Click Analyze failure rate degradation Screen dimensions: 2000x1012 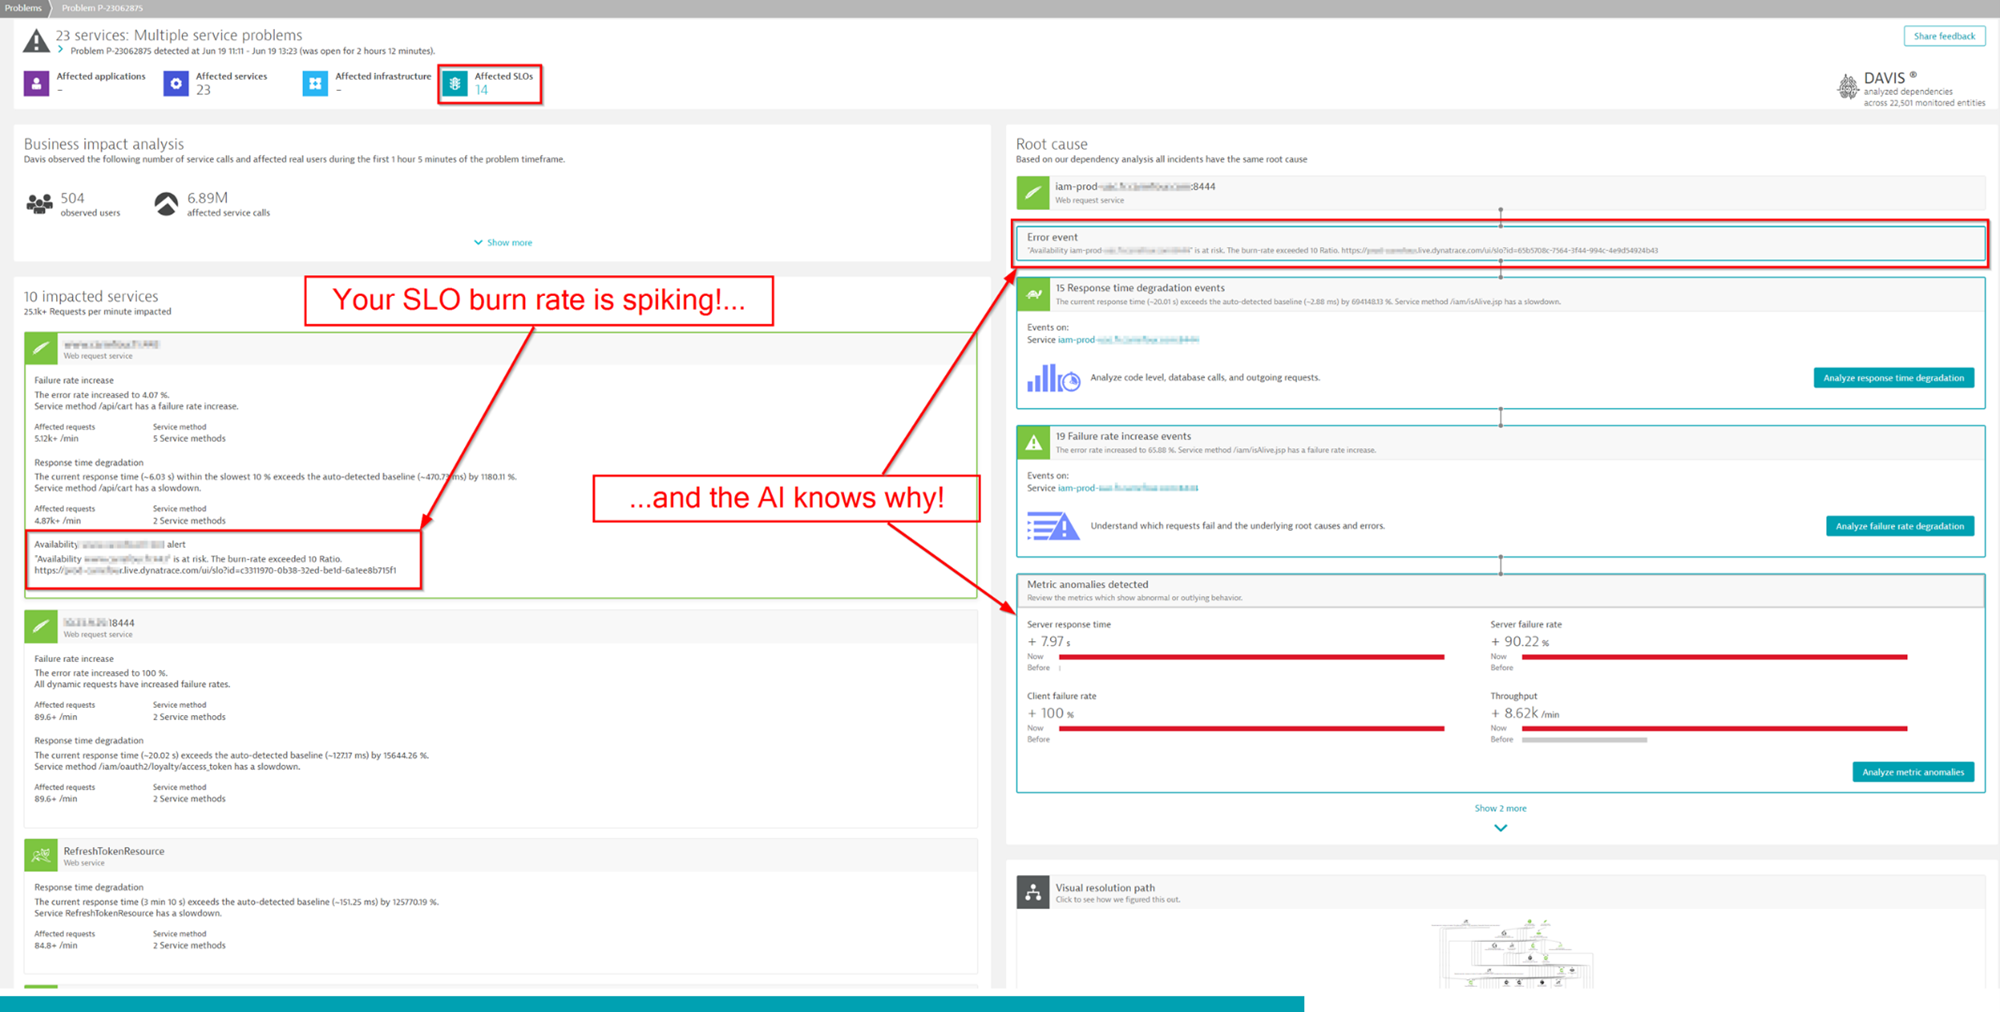(x=1900, y=525)
